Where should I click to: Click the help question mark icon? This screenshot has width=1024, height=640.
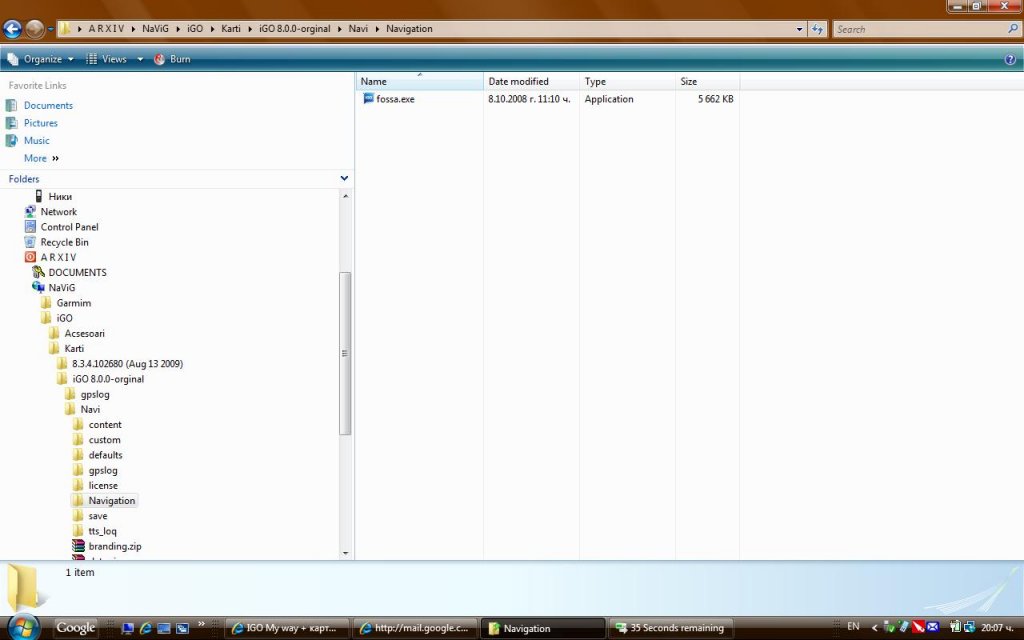tap(1010, 60)
